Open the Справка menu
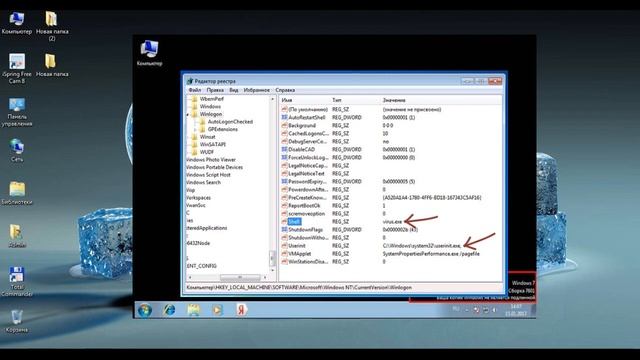Screen dimensions: 640x360 pyautogui.click(x=285, y=90)
